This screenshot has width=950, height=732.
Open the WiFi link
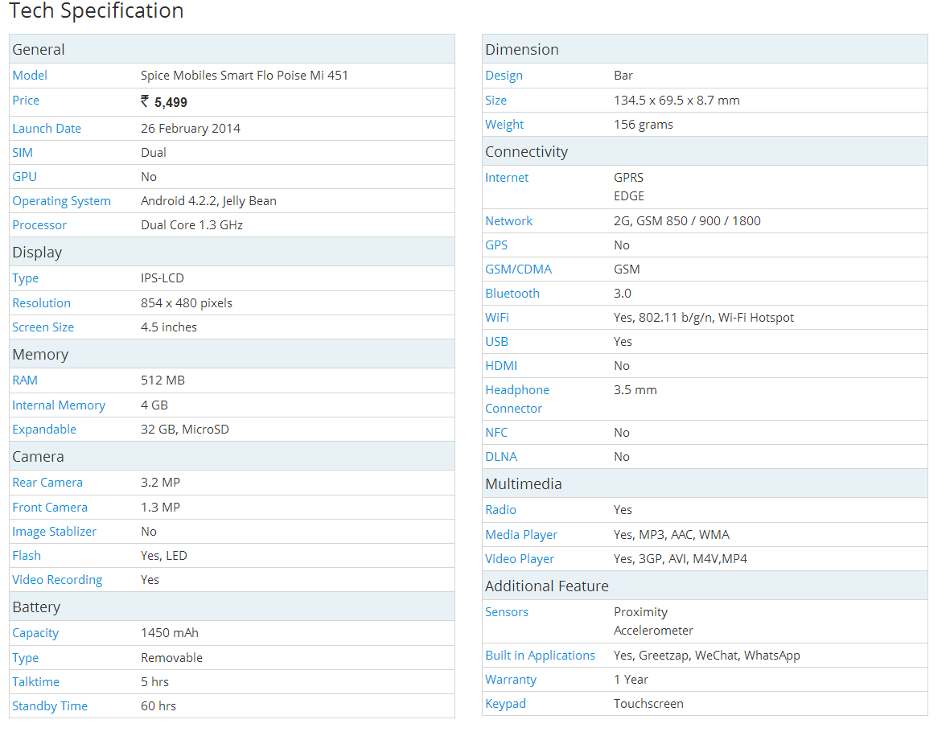(497, 318)
